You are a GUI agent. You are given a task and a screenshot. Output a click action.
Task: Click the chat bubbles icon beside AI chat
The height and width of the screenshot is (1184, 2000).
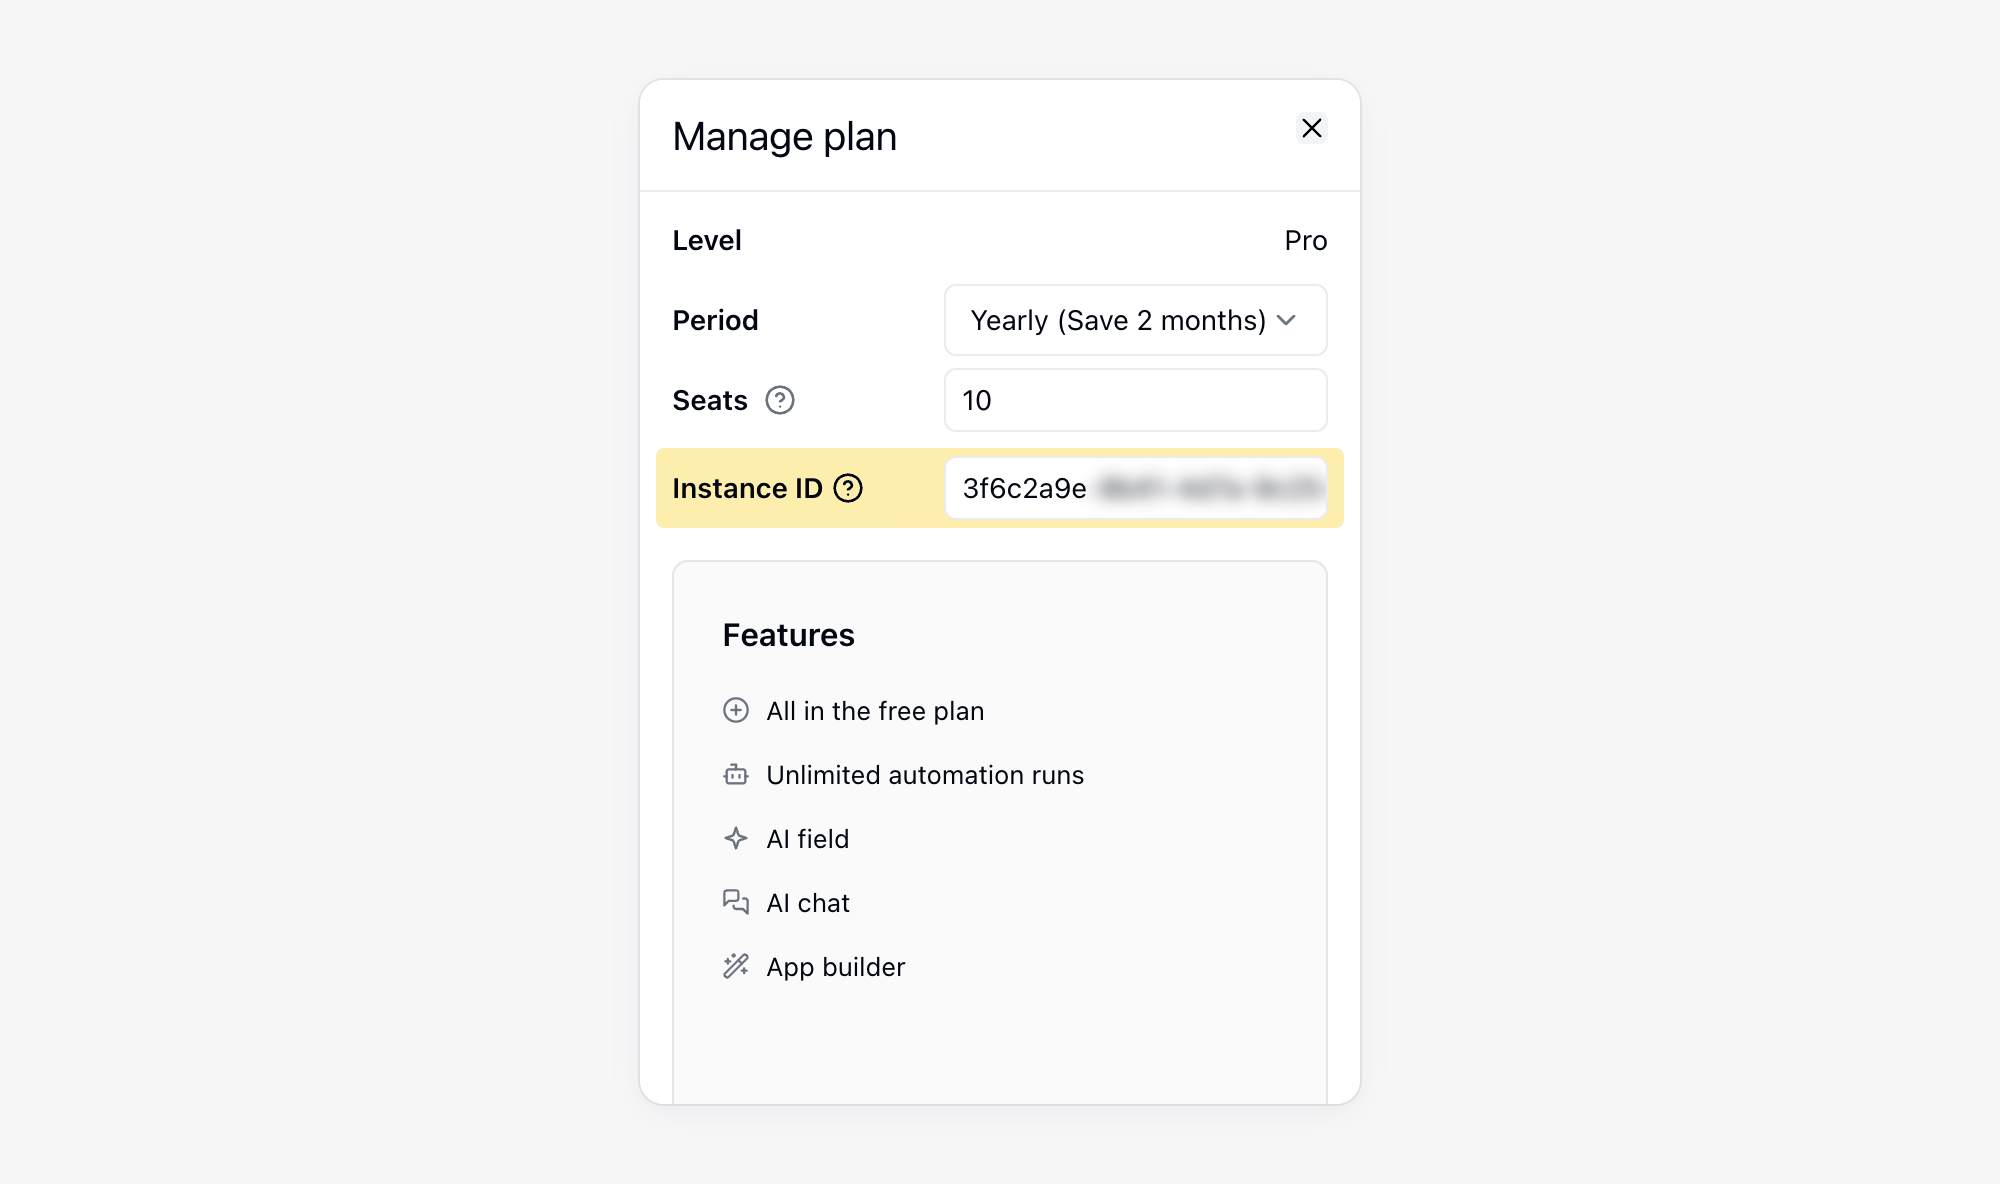(736, 902)
